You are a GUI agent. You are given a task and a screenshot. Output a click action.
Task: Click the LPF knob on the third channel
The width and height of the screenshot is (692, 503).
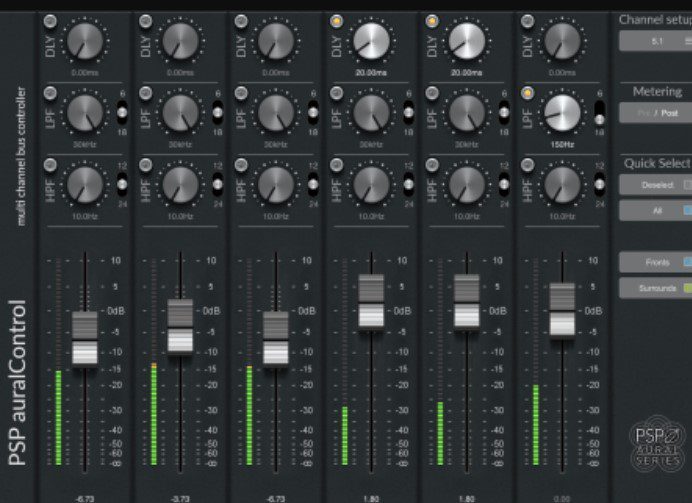(276, 113)
